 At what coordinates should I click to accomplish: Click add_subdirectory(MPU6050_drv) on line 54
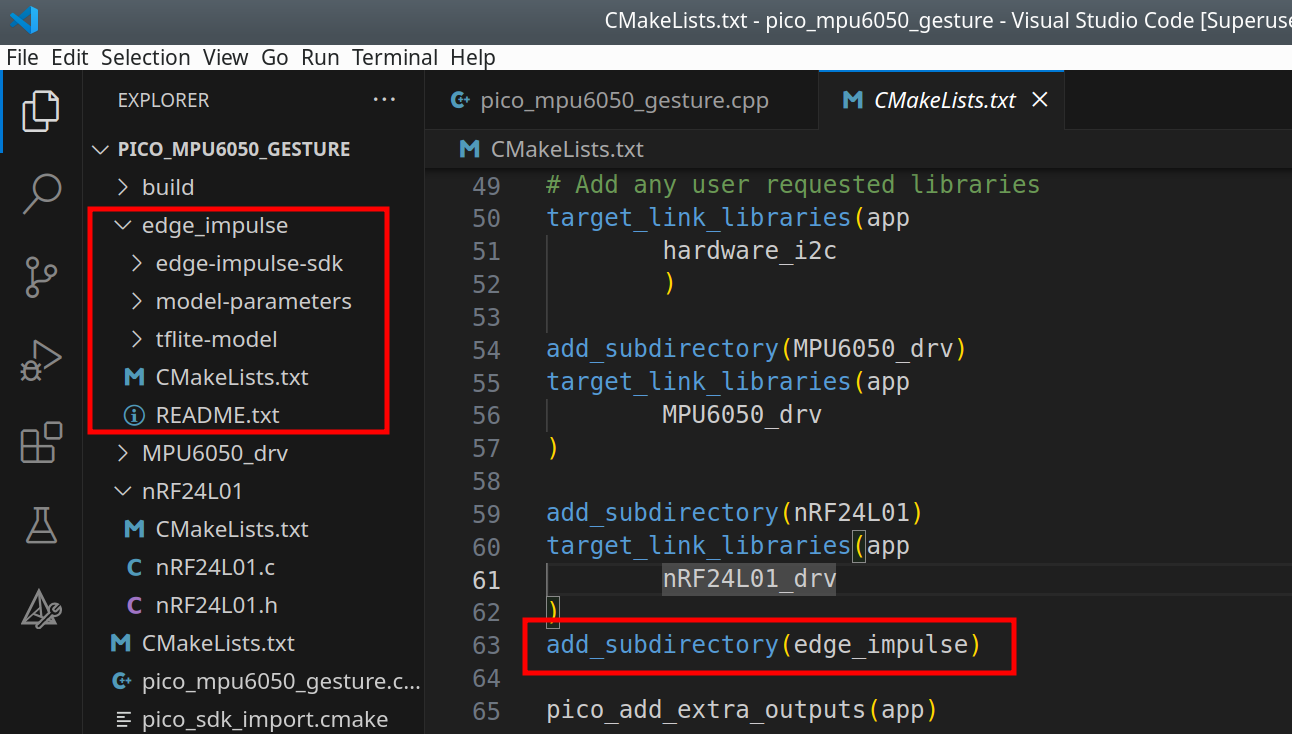point(757,349)
